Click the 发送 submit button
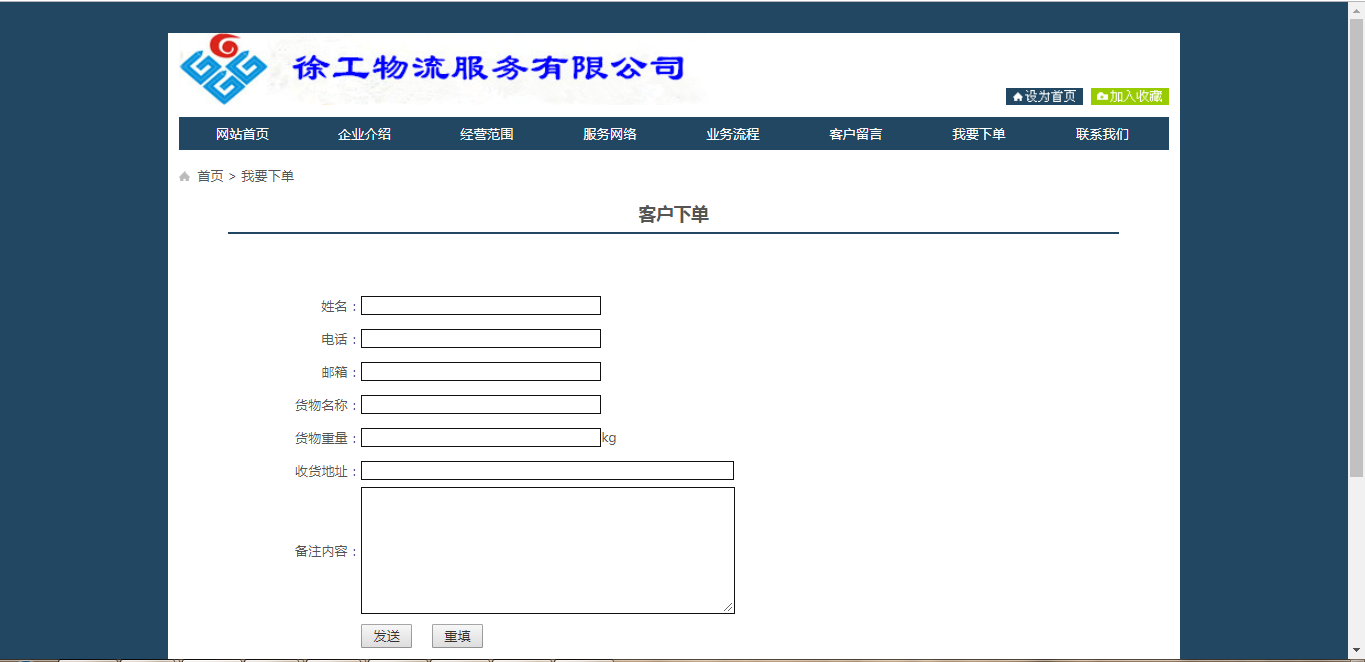The width and height of the screenshot is (1365, 662). click(386, 636)
